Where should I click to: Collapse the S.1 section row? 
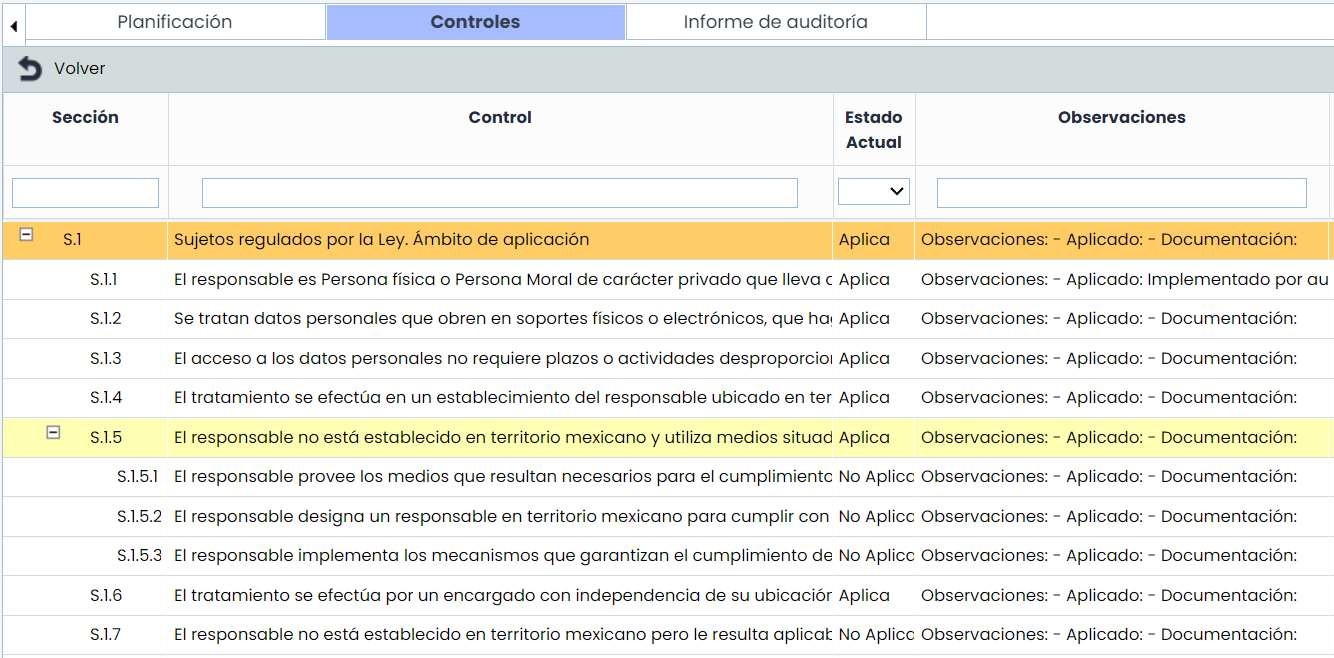[27, 234]
